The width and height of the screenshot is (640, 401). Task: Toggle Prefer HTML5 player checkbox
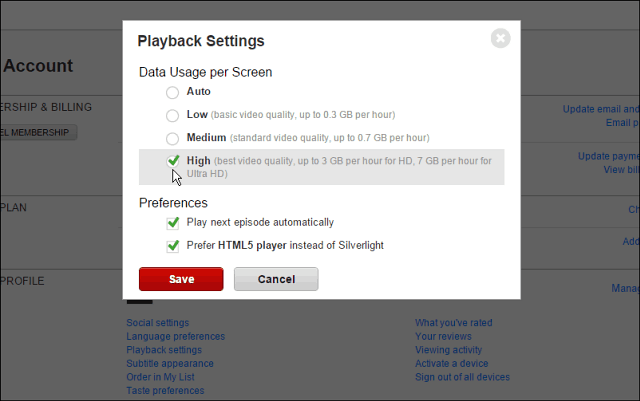173,245
